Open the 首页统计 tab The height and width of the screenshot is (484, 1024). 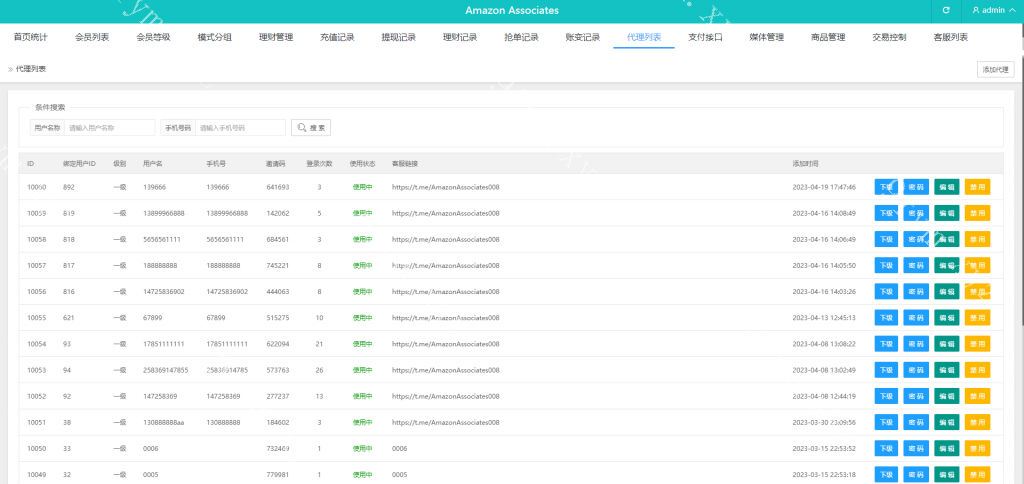coord(31,37)
